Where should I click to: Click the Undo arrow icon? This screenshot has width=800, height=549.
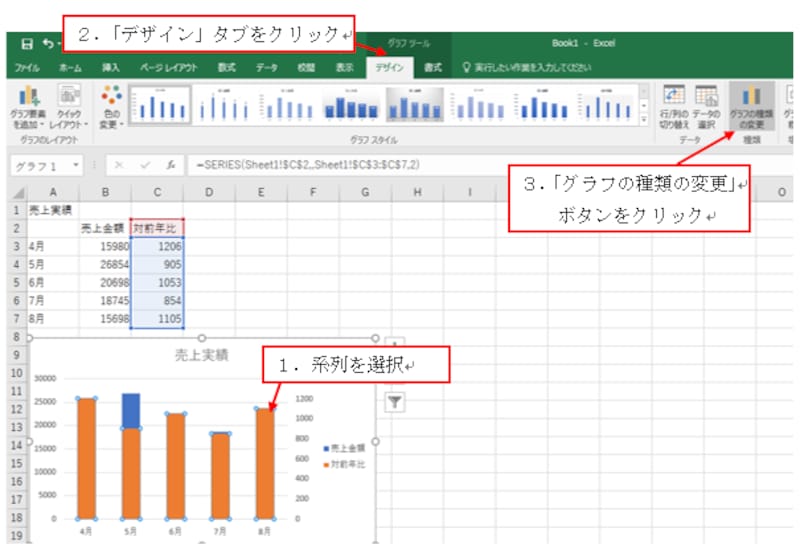coord(48,44)
